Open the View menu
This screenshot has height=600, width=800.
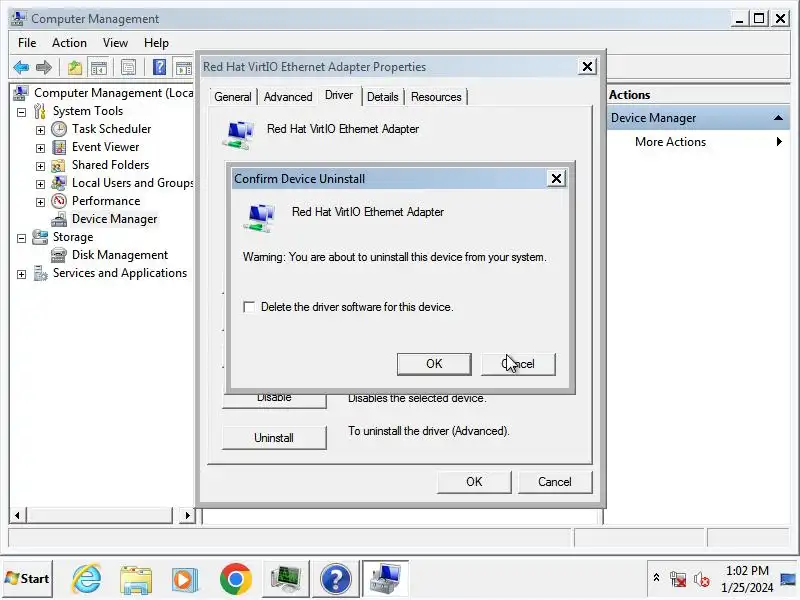[115, 43]
